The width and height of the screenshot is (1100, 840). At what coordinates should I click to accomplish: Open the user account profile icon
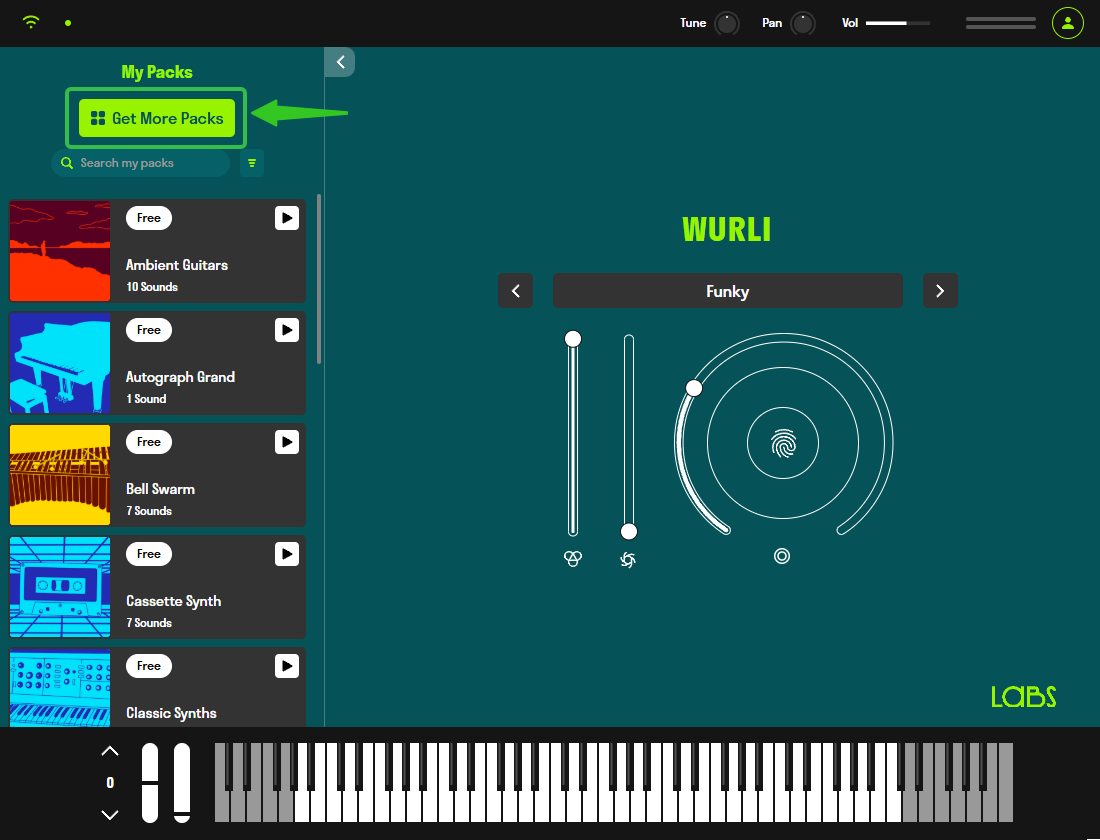[x=1068, y=23]
